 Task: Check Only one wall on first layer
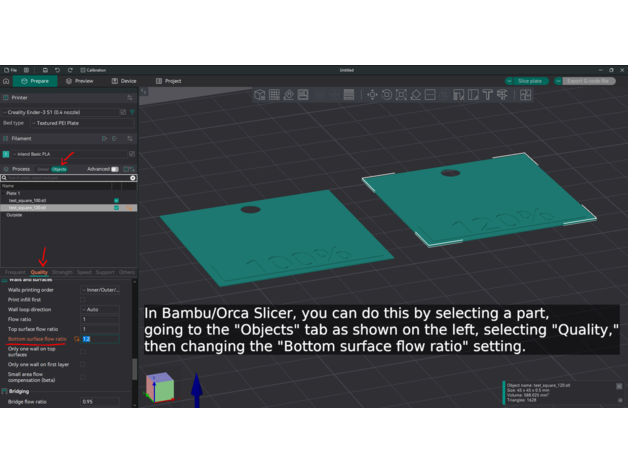click(x=84, y=364)
